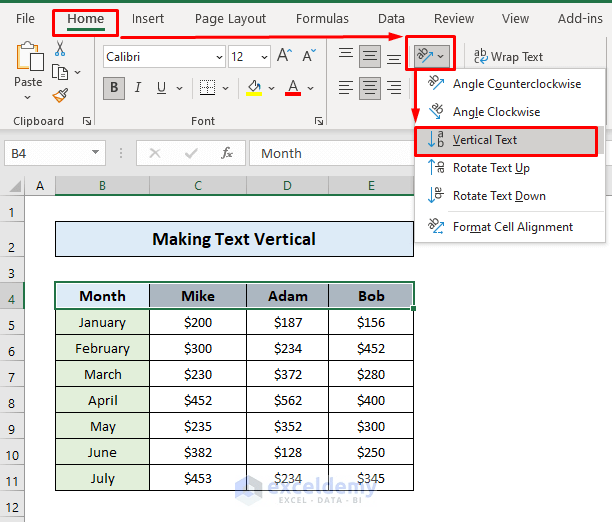This screenshot has width=612, height=522.
Task: Open the Clipboard dialog launcher
Action: pyautogui.click(x=87, y=121)
